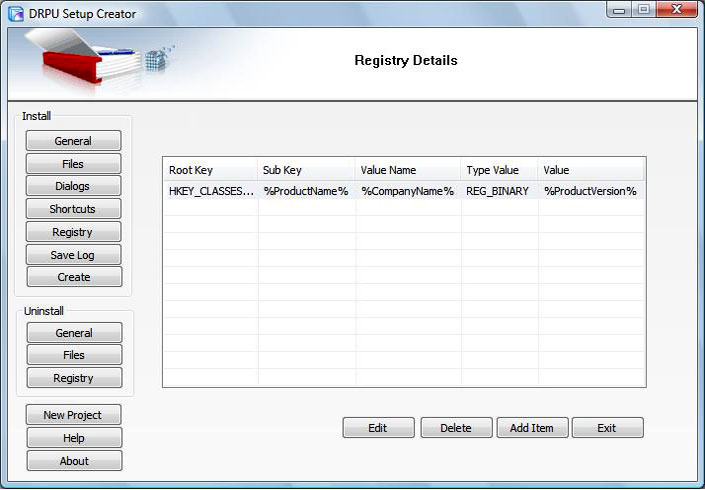This screenshot has height=490, width=705.
Task: Close the DRPU Setup Creator window
Action: pyautogui.click(x=676, y=9)
